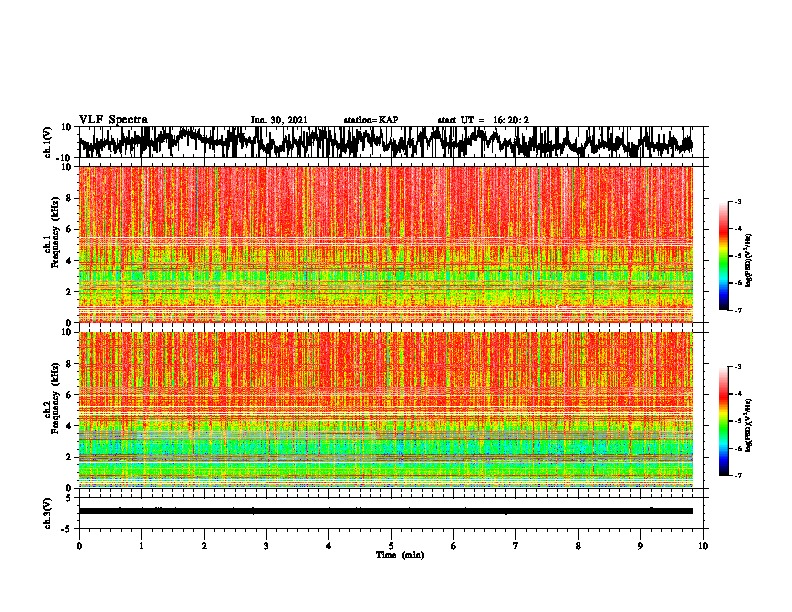
Task: Click the color bar beside ch.1 spectrogram
Action: pyautogui.click(x=724, y=256)
